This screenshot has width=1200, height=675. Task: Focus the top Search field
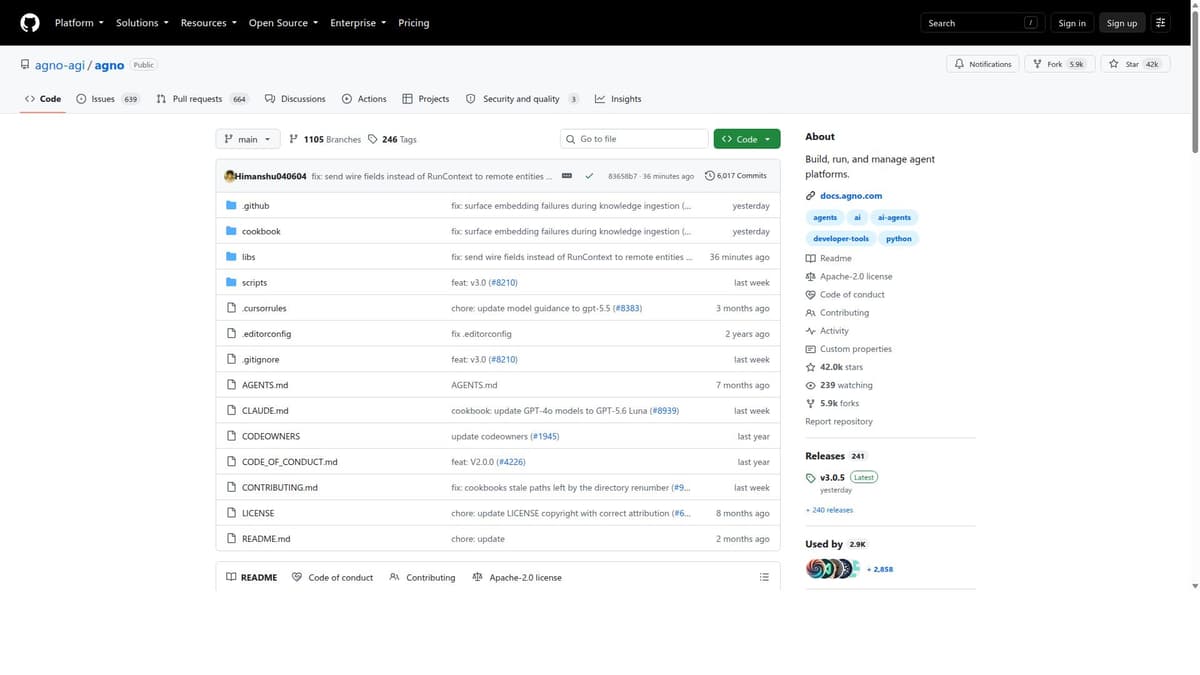click(983, 23)
